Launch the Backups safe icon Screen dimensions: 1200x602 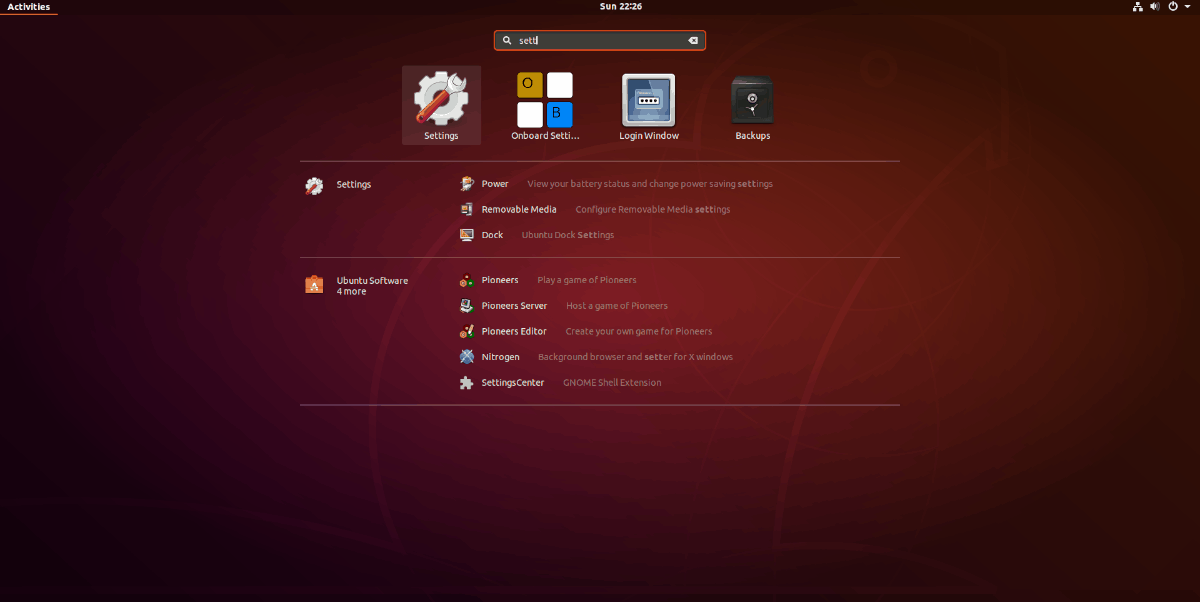click(x=752, y=106)
